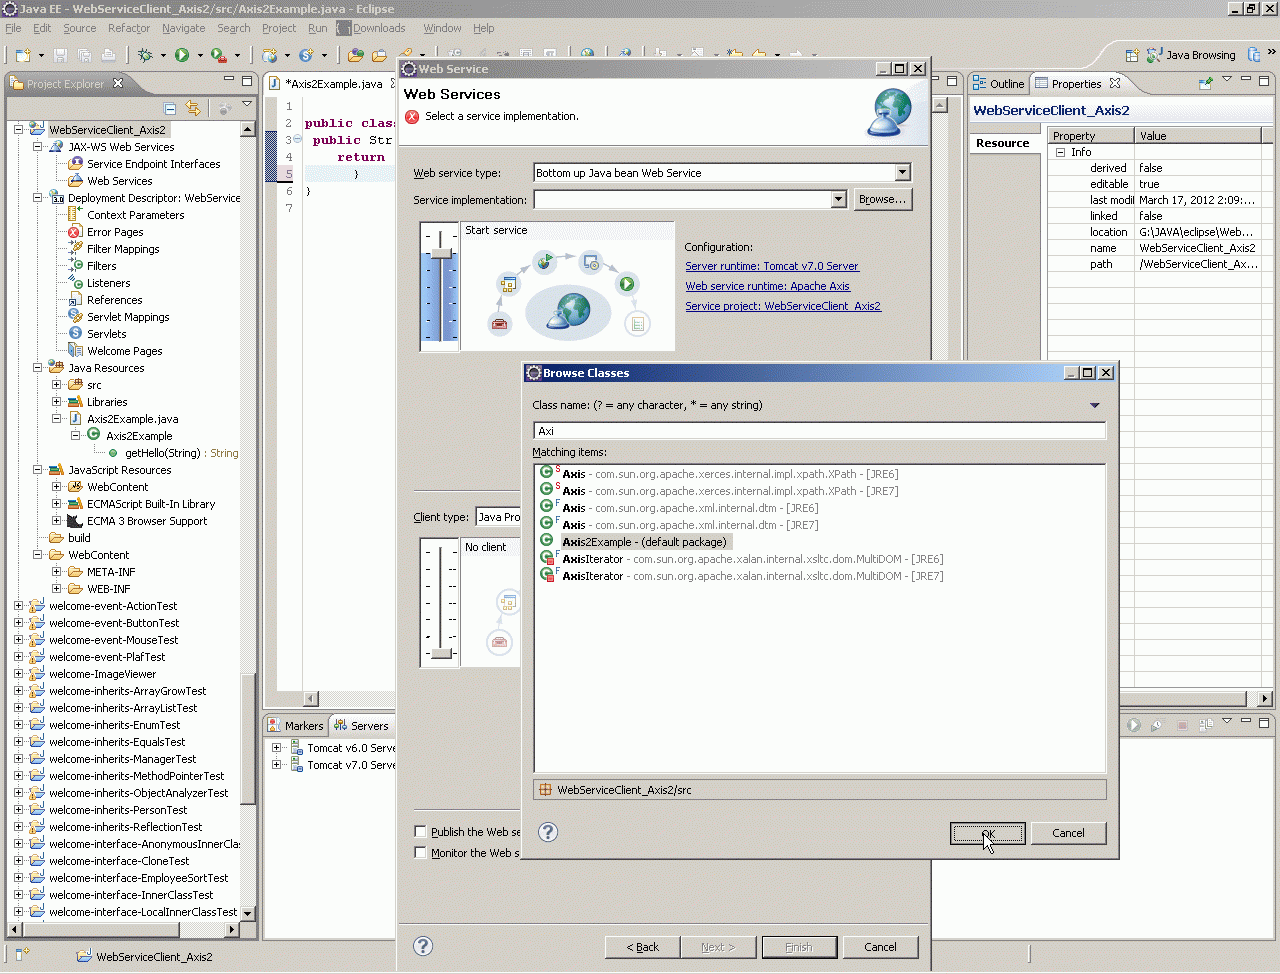Viewport: 1280px width, 974px height.
Task: Switch to the Outline tab
Action: [x=999, y=84]
